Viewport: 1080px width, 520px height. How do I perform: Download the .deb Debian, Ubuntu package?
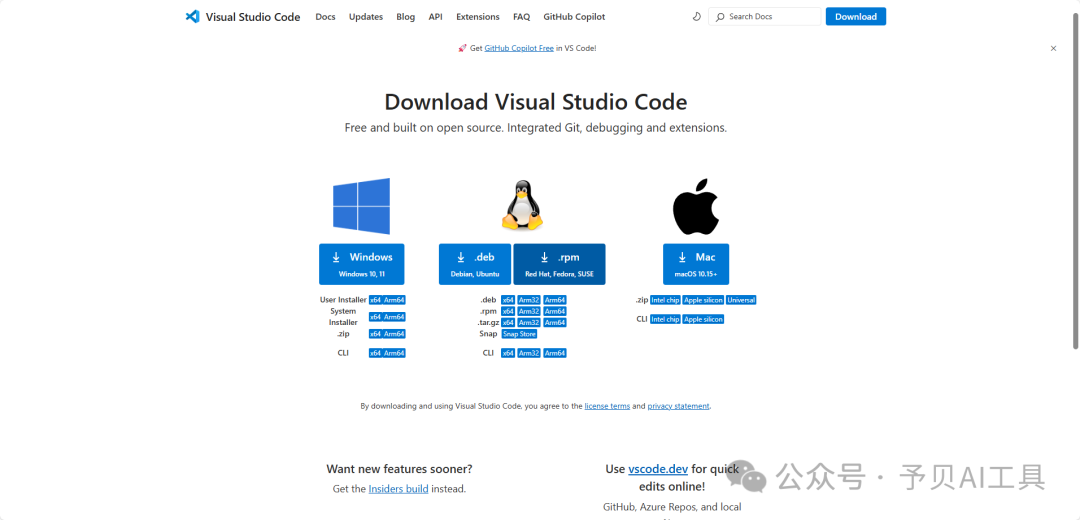475,264
